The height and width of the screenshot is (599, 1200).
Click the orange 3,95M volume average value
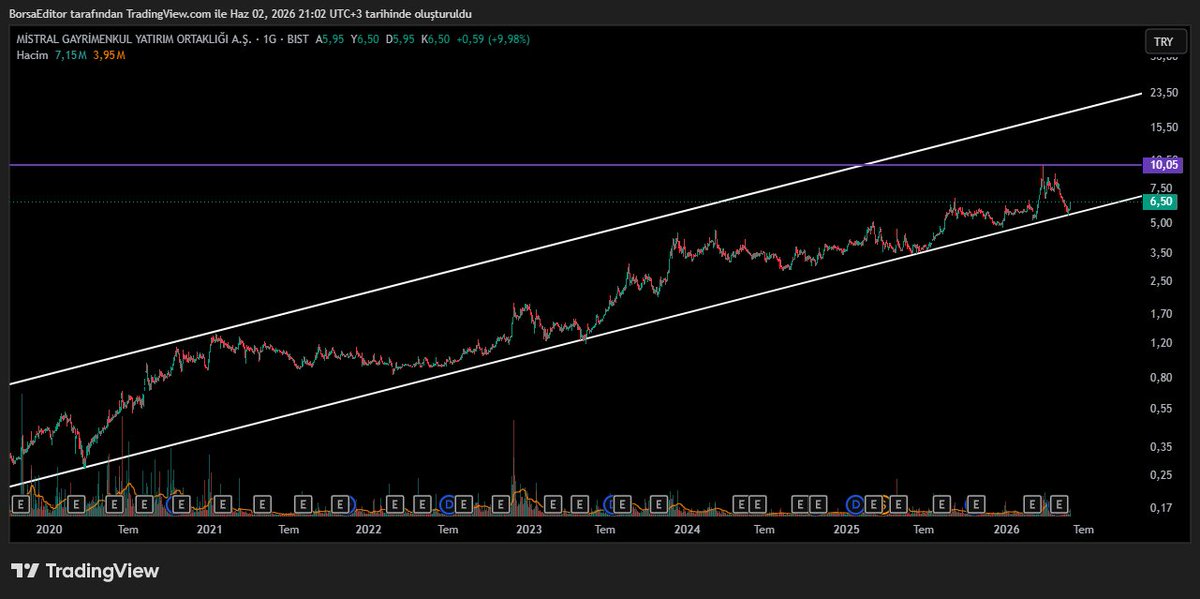click(x=110, y=54)
